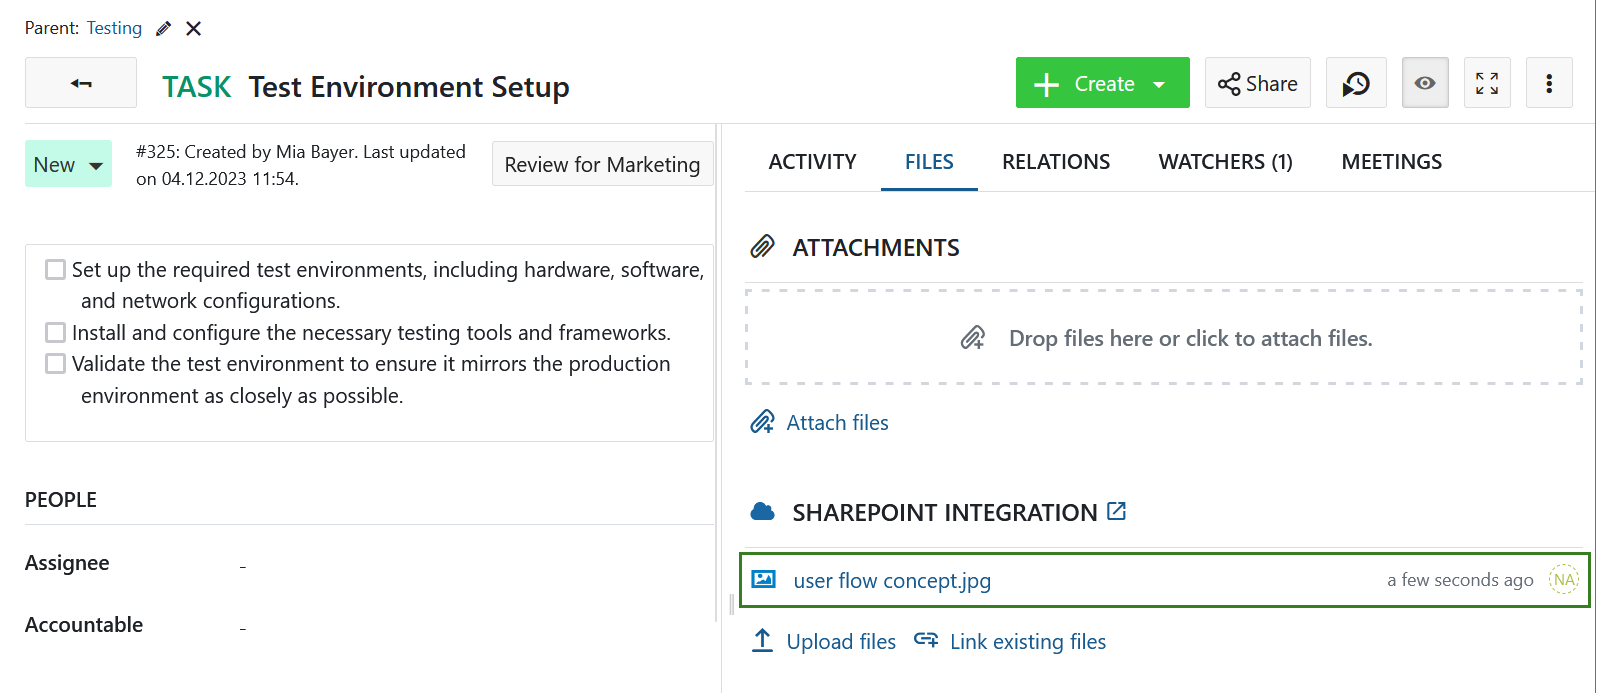1599x693 pixels.
Task: Tick the 'Install and configure' checkbox
Action: 56,333
